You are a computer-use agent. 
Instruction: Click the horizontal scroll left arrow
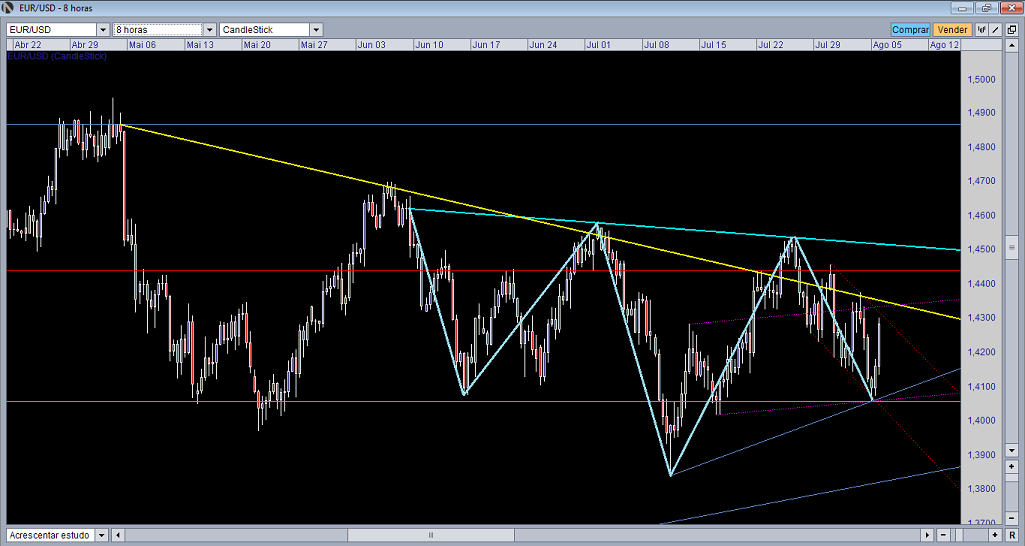click(118, 535)
